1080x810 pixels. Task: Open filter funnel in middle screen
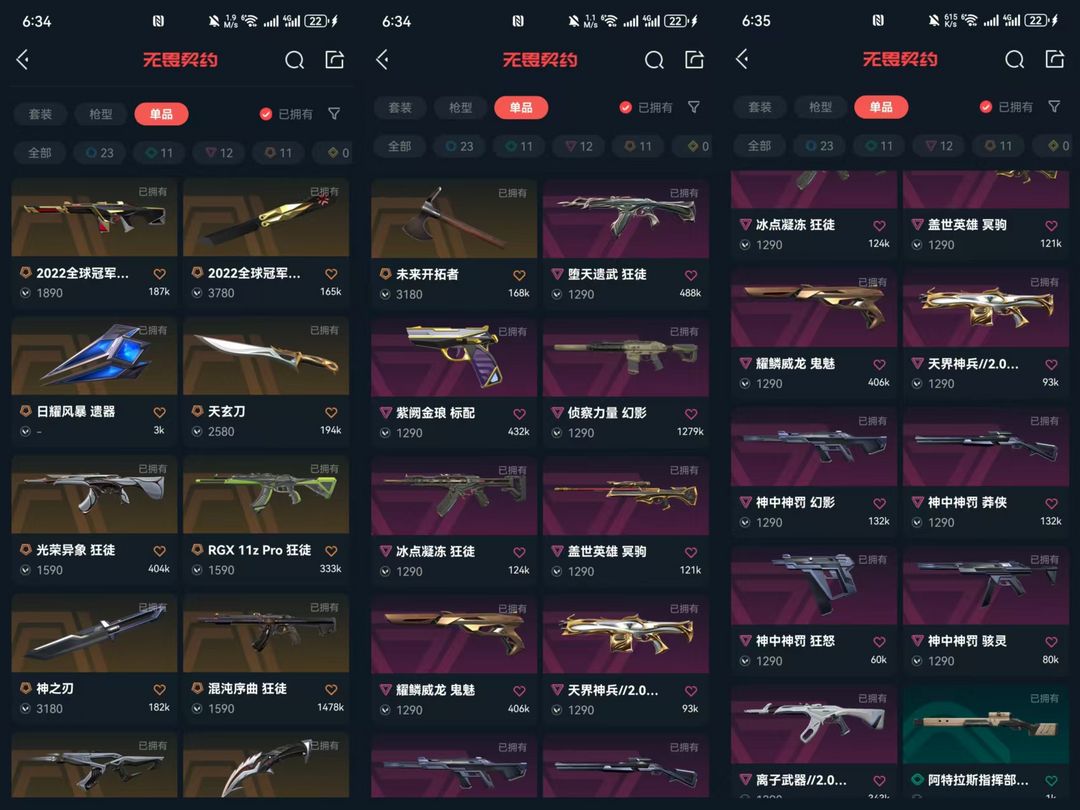(694, 107)
